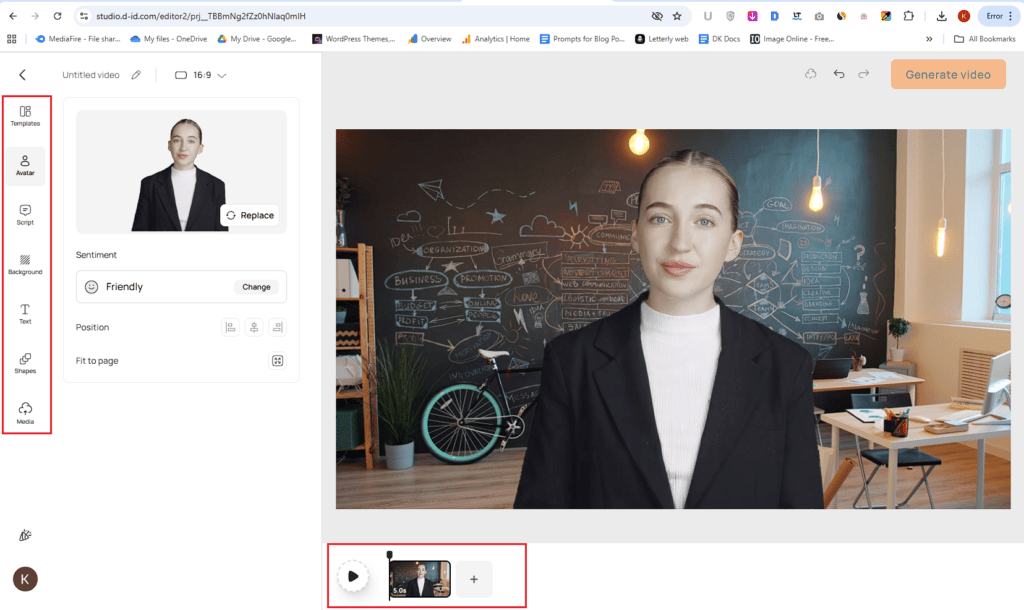Align avatar position to the right
Viewport: 1024px width, 610px height.
(278, 327)
